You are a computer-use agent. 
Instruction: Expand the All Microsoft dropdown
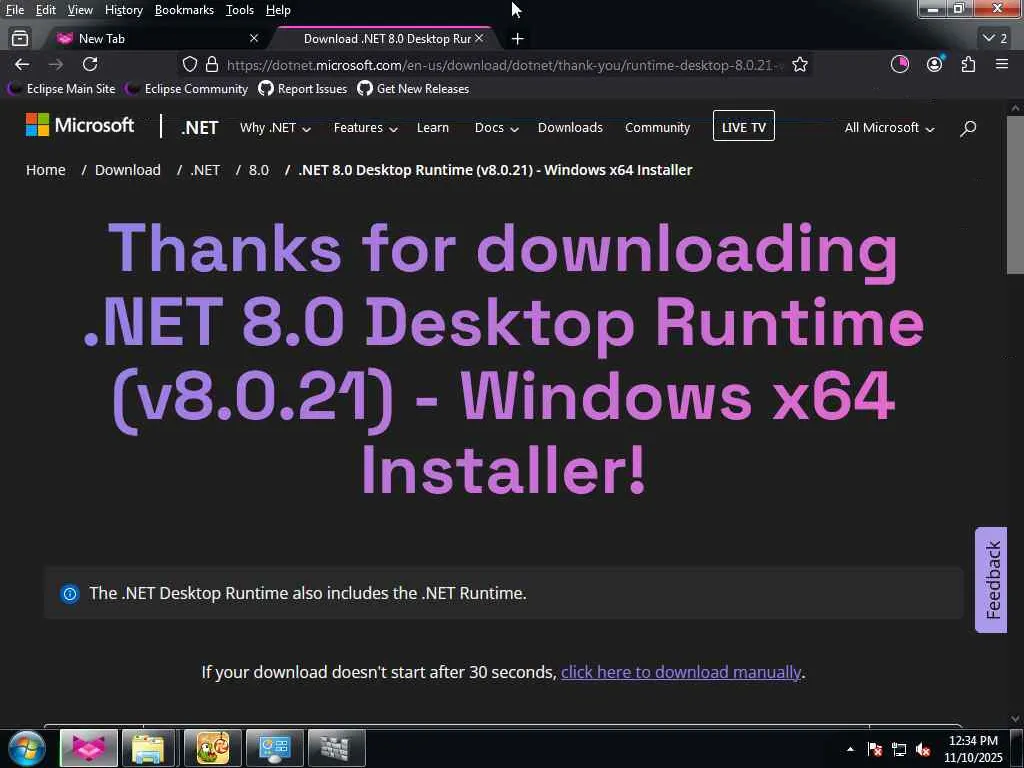(889, 128)
